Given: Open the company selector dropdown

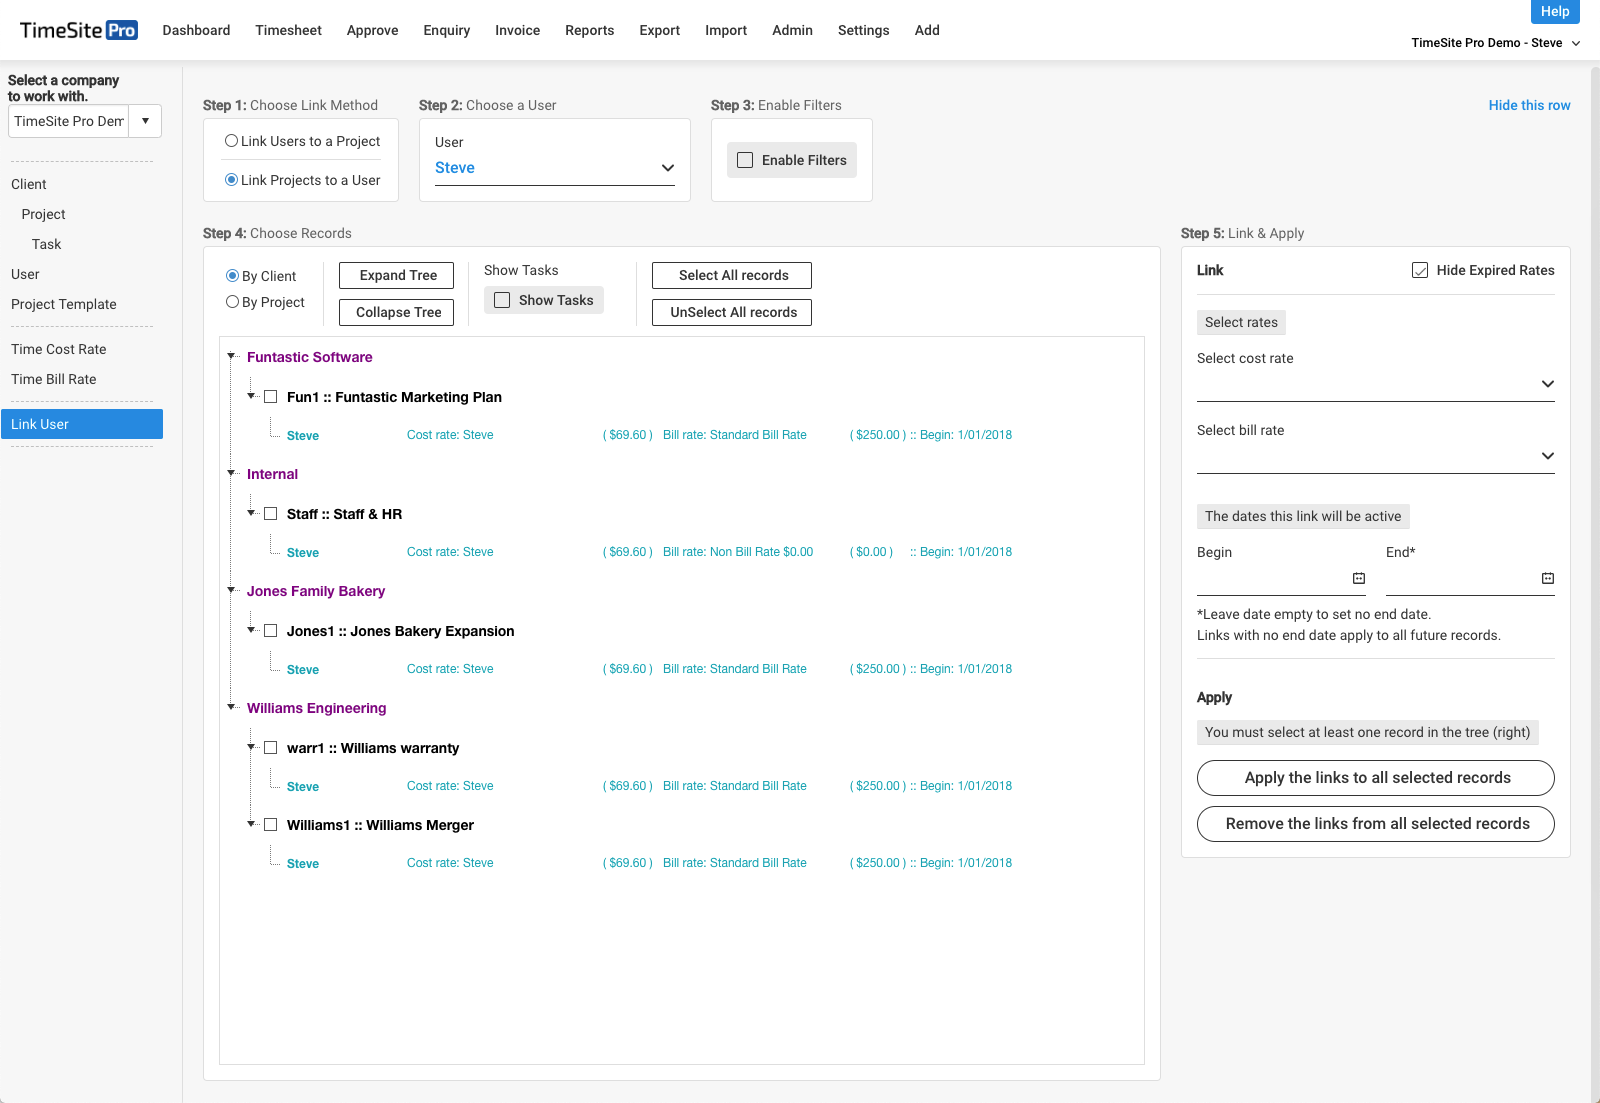Looking at the screenshot, I should (x=145, y=121).
